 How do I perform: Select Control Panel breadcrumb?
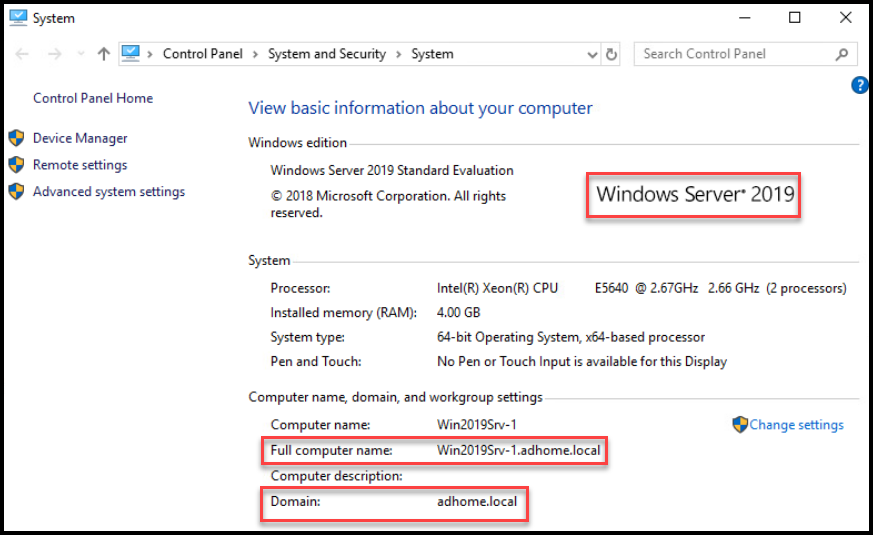[x=203, y=54]
